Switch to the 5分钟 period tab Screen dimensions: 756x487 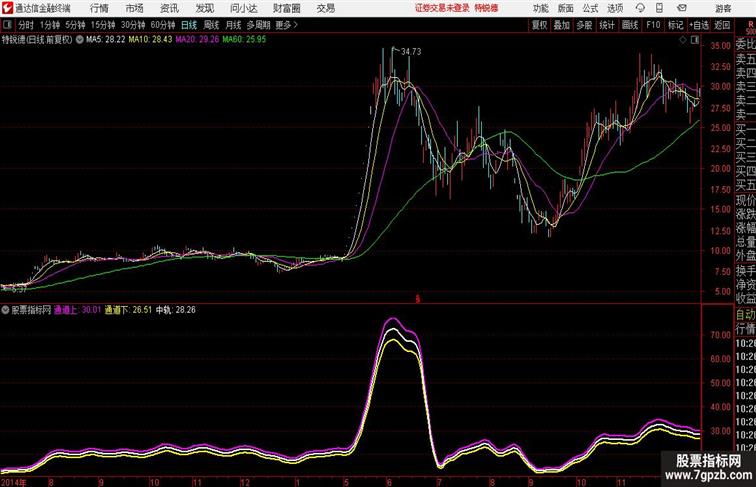[75, 25]
